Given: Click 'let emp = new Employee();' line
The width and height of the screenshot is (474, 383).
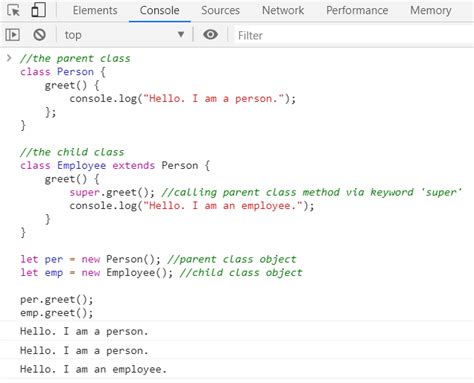Looking at the screenshot, I should [96, 272].
